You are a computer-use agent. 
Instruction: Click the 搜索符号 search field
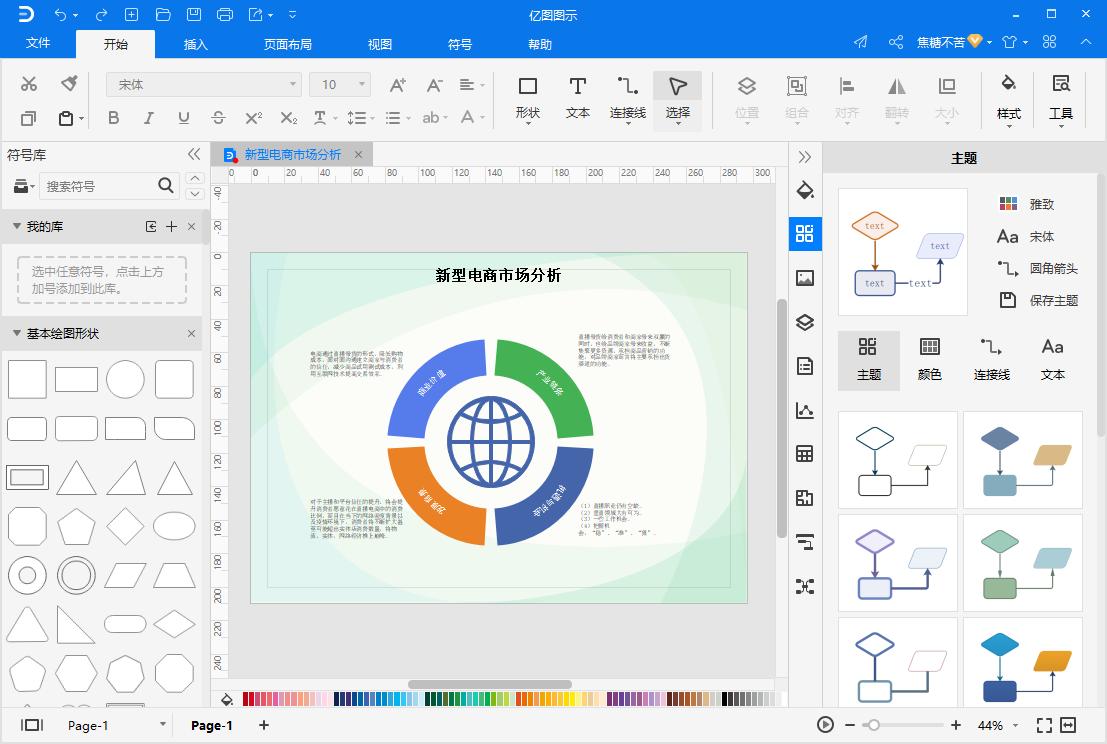(x=98, y=186)
